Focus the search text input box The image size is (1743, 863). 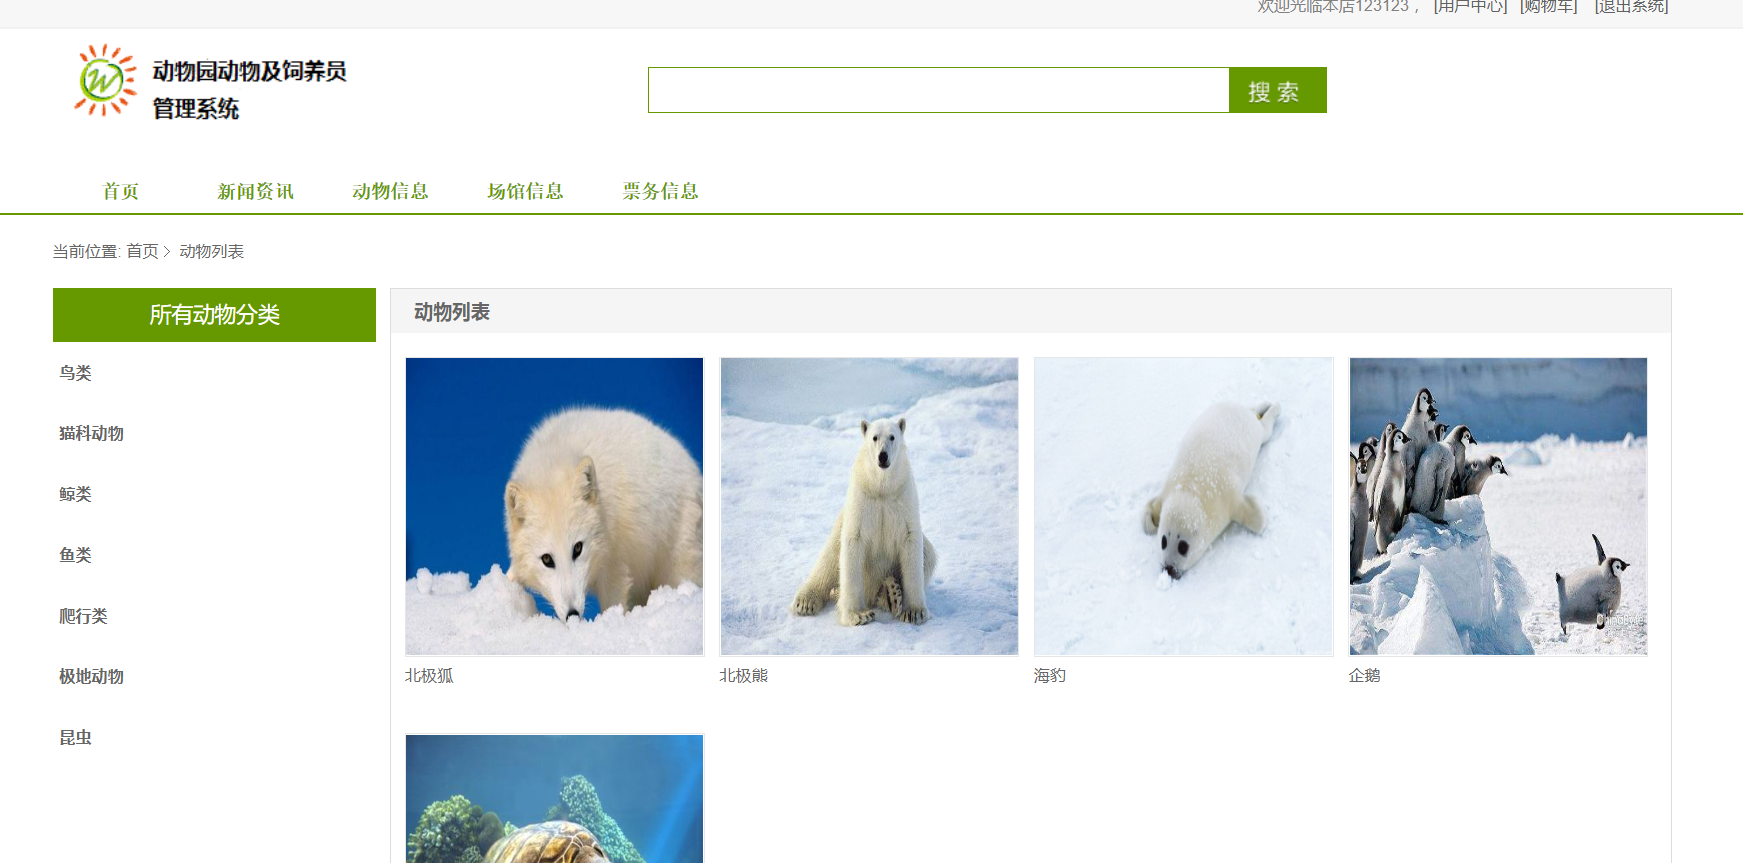click(x=938, y=90)
